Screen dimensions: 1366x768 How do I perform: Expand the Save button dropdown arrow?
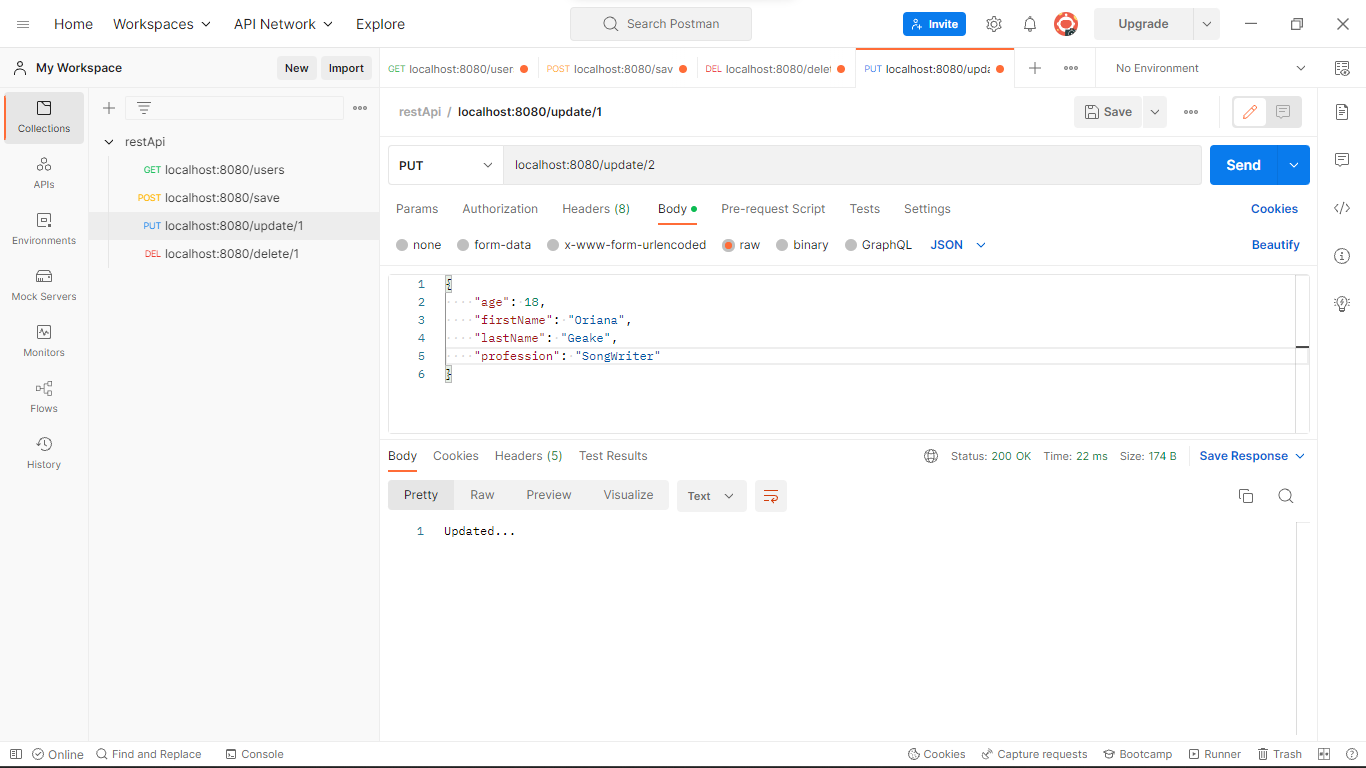click(x=1155, y=112)
